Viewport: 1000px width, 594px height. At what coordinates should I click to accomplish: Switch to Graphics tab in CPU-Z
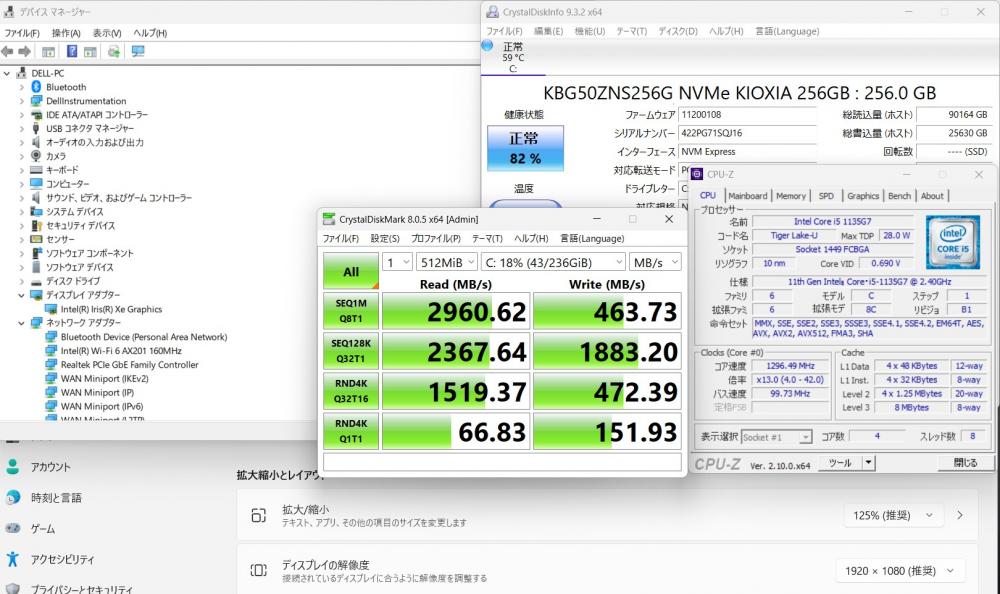(863, 196)
